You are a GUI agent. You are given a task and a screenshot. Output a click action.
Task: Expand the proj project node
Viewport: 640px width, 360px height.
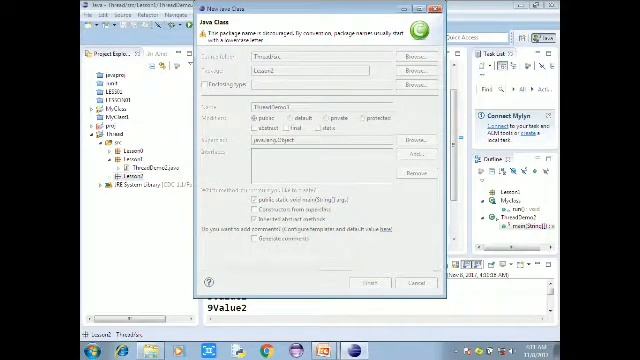coord(91,126)
